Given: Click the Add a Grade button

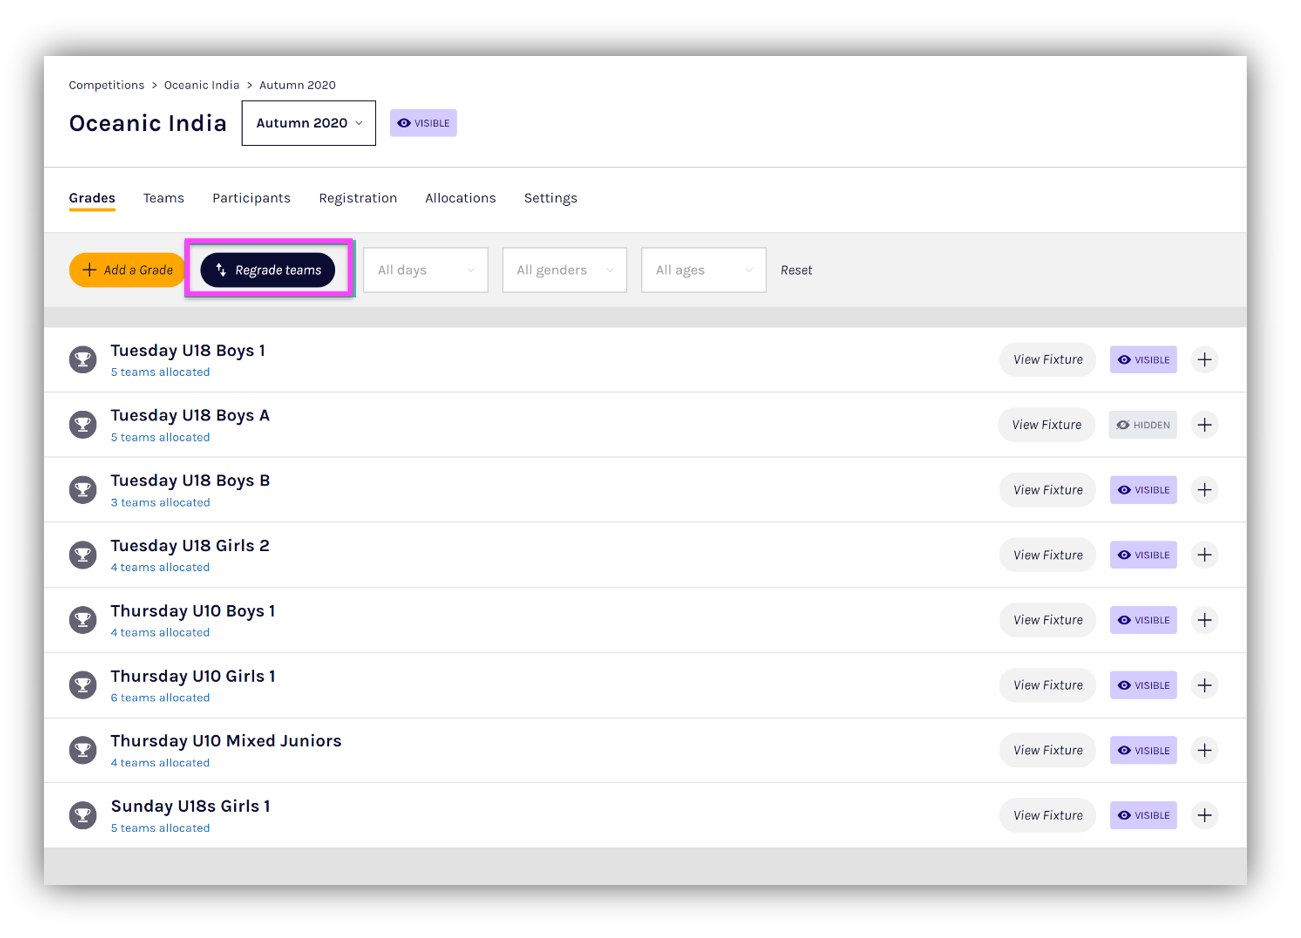Looking at the screenshot, I should [x=127, y=270].
